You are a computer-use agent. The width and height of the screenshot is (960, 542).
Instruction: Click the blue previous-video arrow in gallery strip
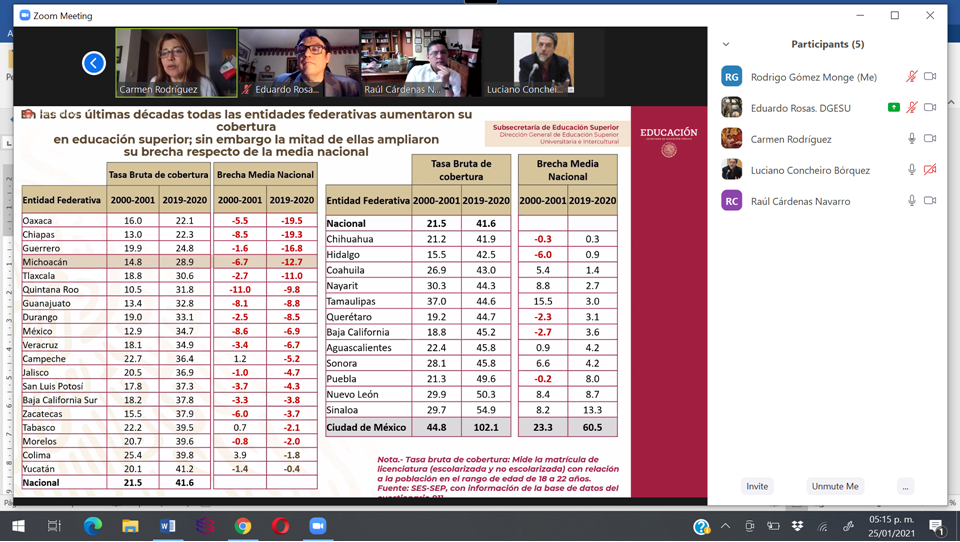point(93,63)
